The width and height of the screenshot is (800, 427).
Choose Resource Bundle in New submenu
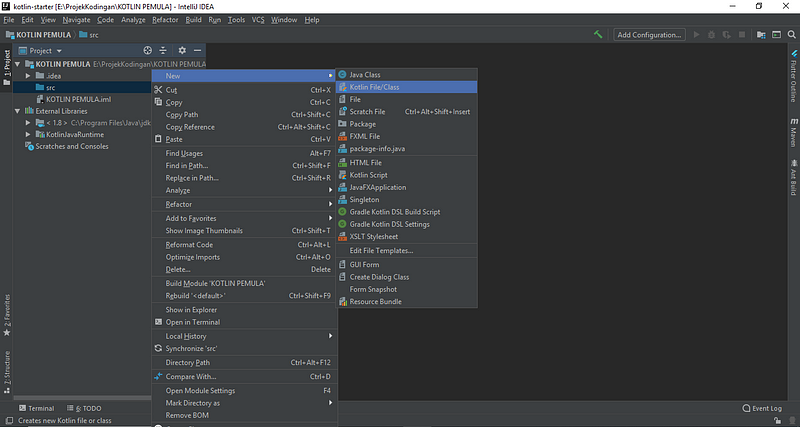click(407, 302)
